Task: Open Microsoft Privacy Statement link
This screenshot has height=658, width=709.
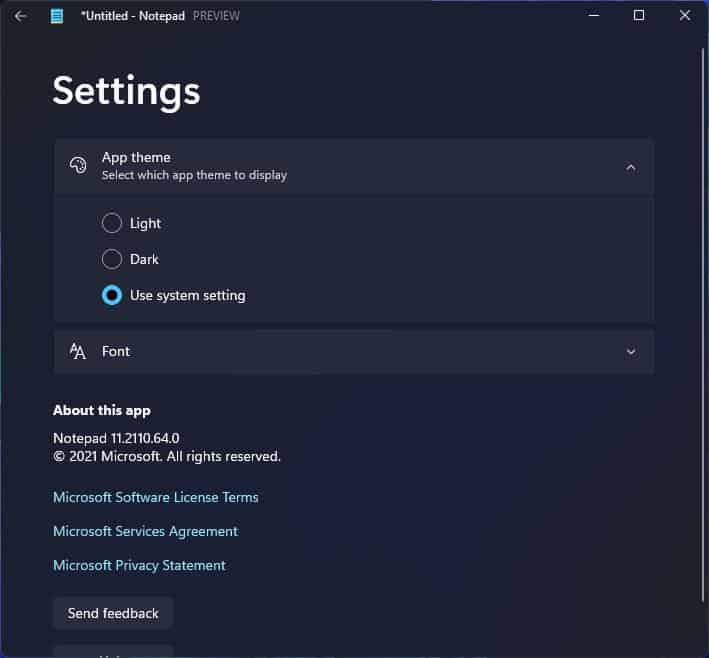Action: click(x=139, y=565)
